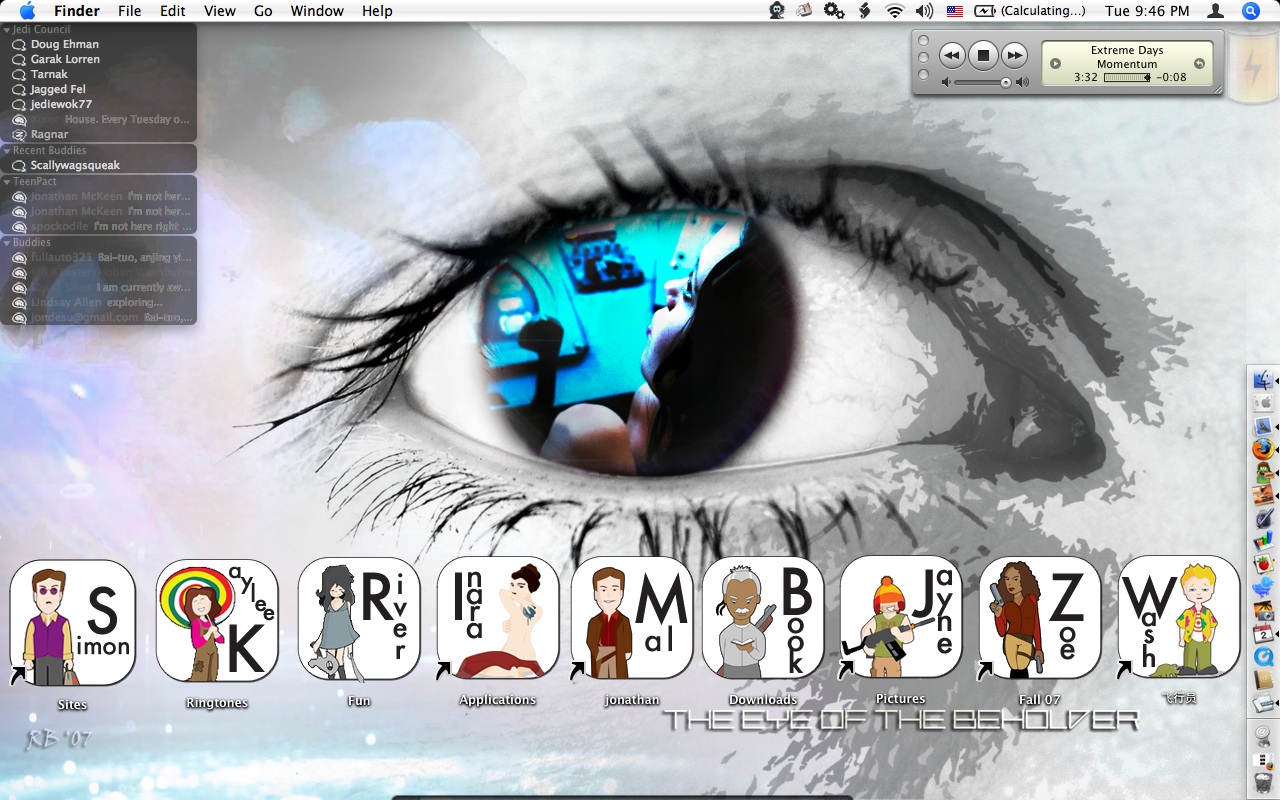
Task: Select buddy Garak Lorren
Action: tap(65, 59)
